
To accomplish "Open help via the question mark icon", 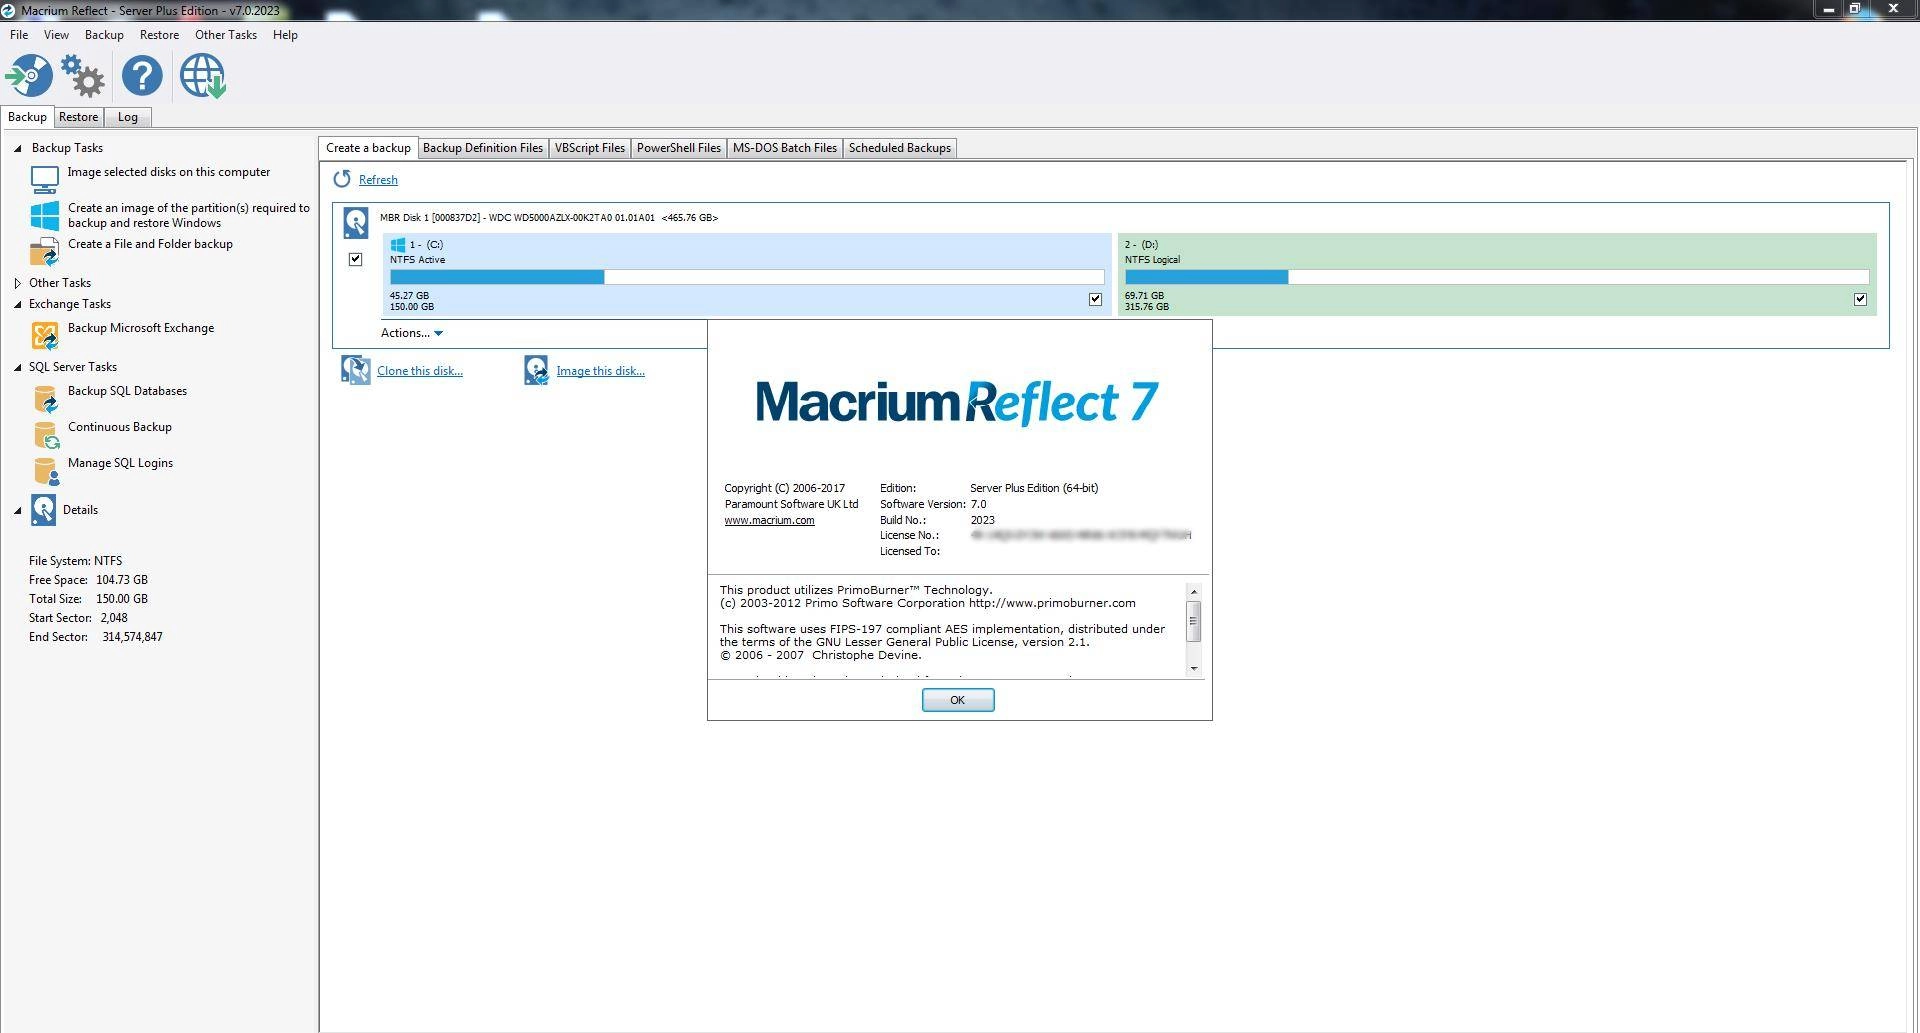I will (x=142, y=76).
